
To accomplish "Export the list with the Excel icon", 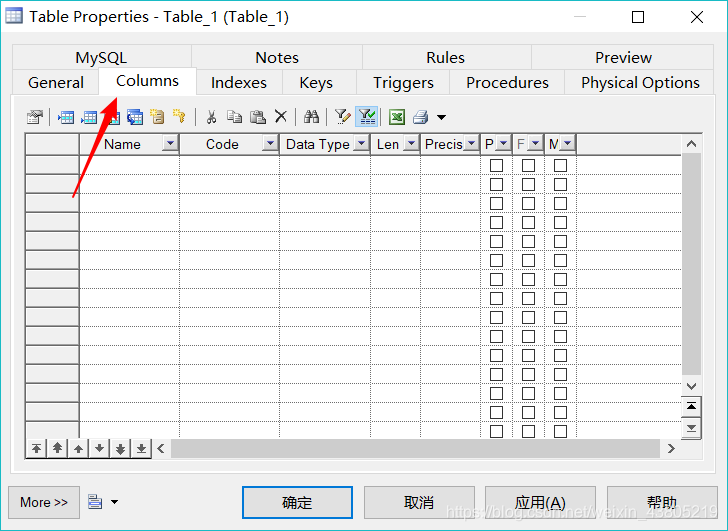I will pos(397,117).
